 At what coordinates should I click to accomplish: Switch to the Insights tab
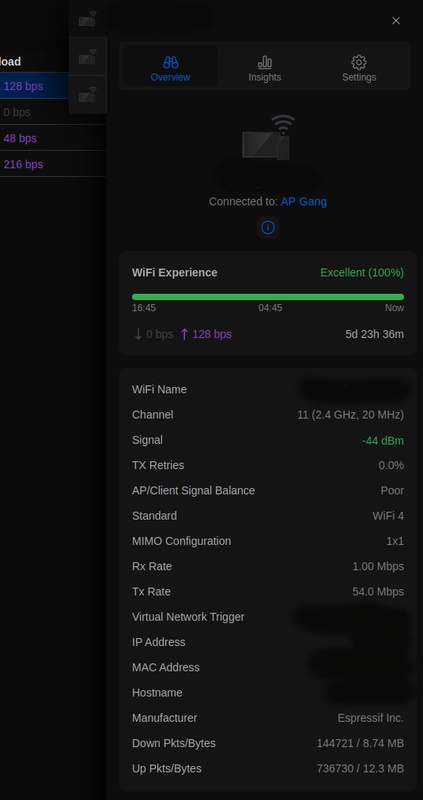[x=264, y=69]
